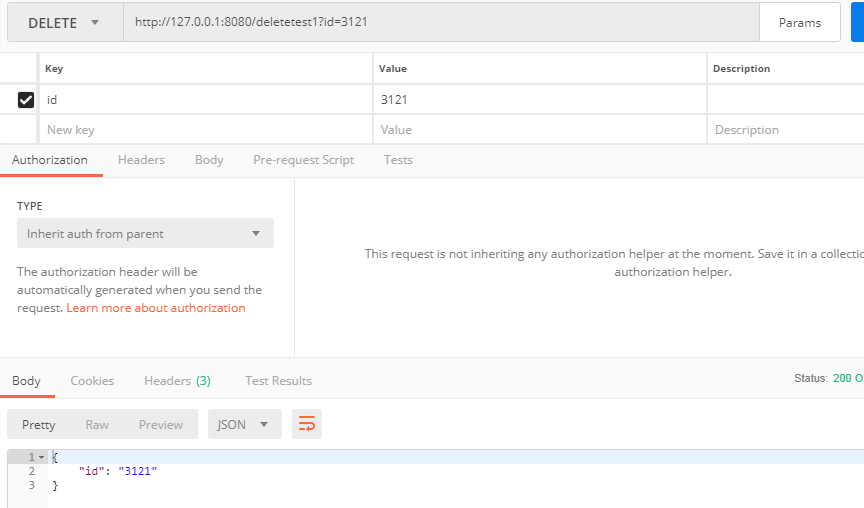This screenshot has width=864, height=508.
Task: Click the Description column header
Action: tap(741, 68)
